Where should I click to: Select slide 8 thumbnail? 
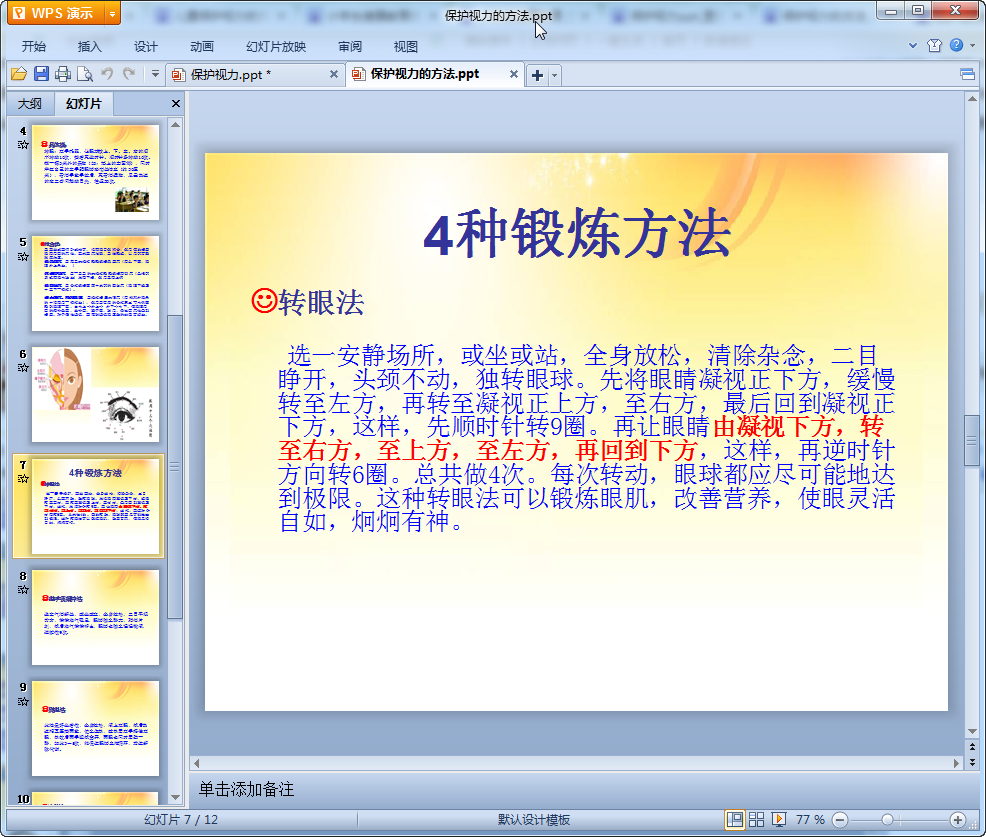coord(96,618)
